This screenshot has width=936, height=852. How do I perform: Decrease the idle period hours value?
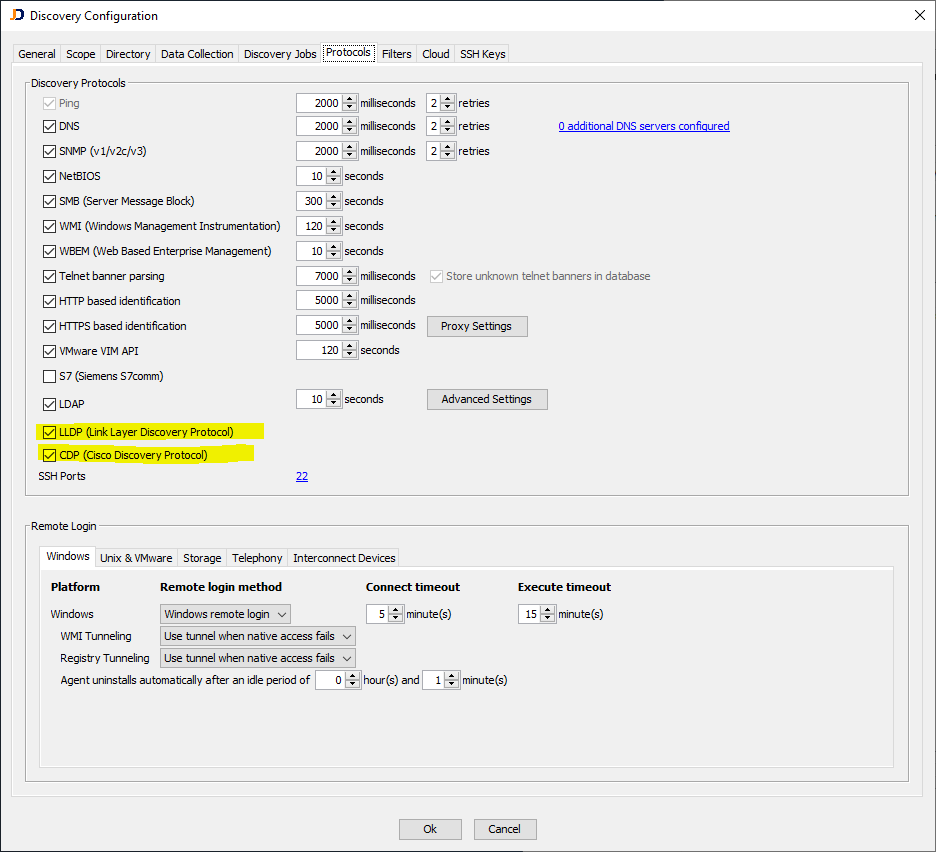[351, 683]
